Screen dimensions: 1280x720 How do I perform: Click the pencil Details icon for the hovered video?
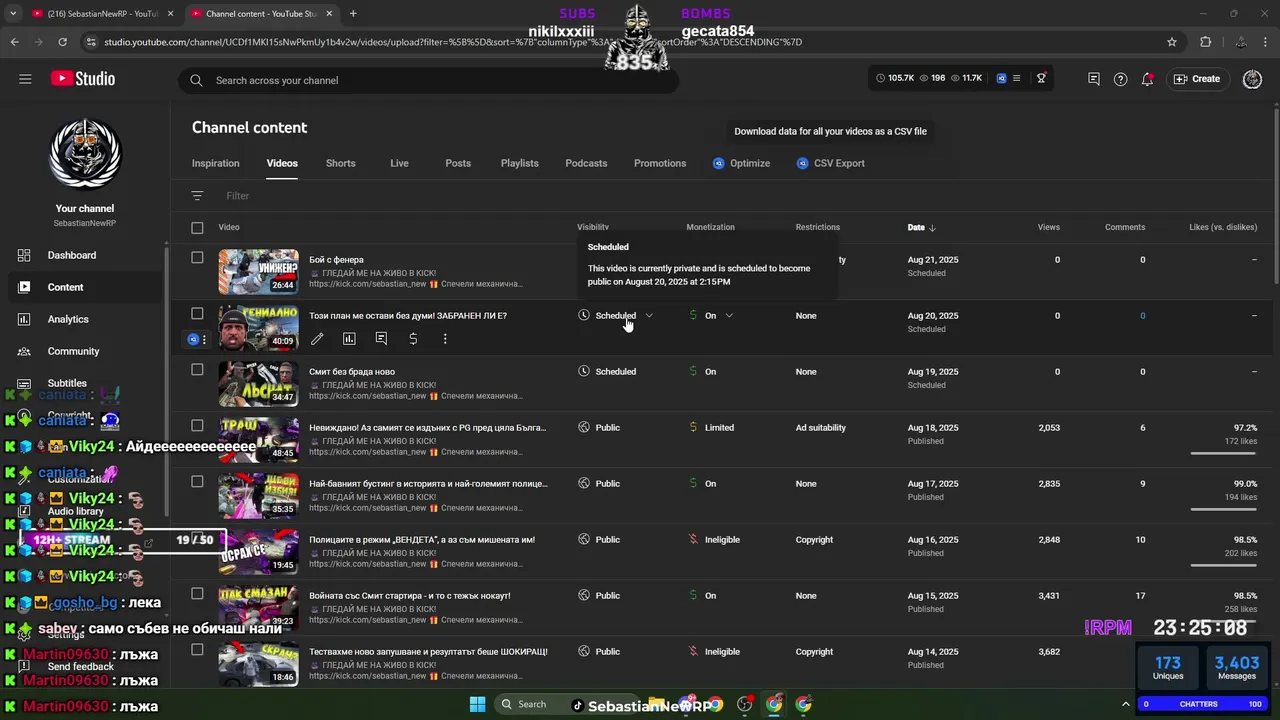(x=317, y=339)
